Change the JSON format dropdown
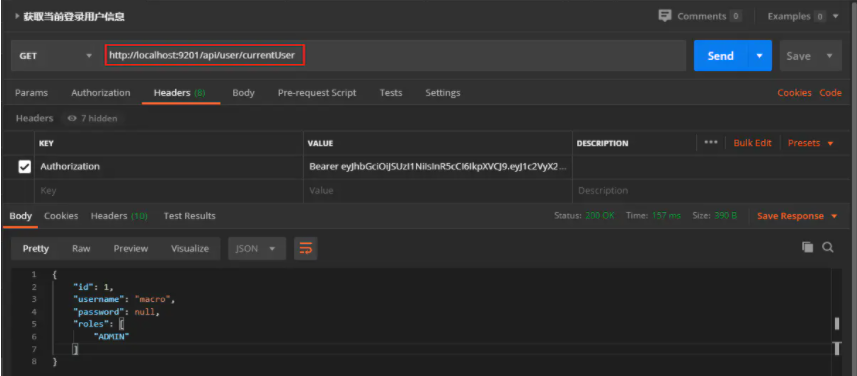This screenshot has height=376, width=857. click(257, 249)
